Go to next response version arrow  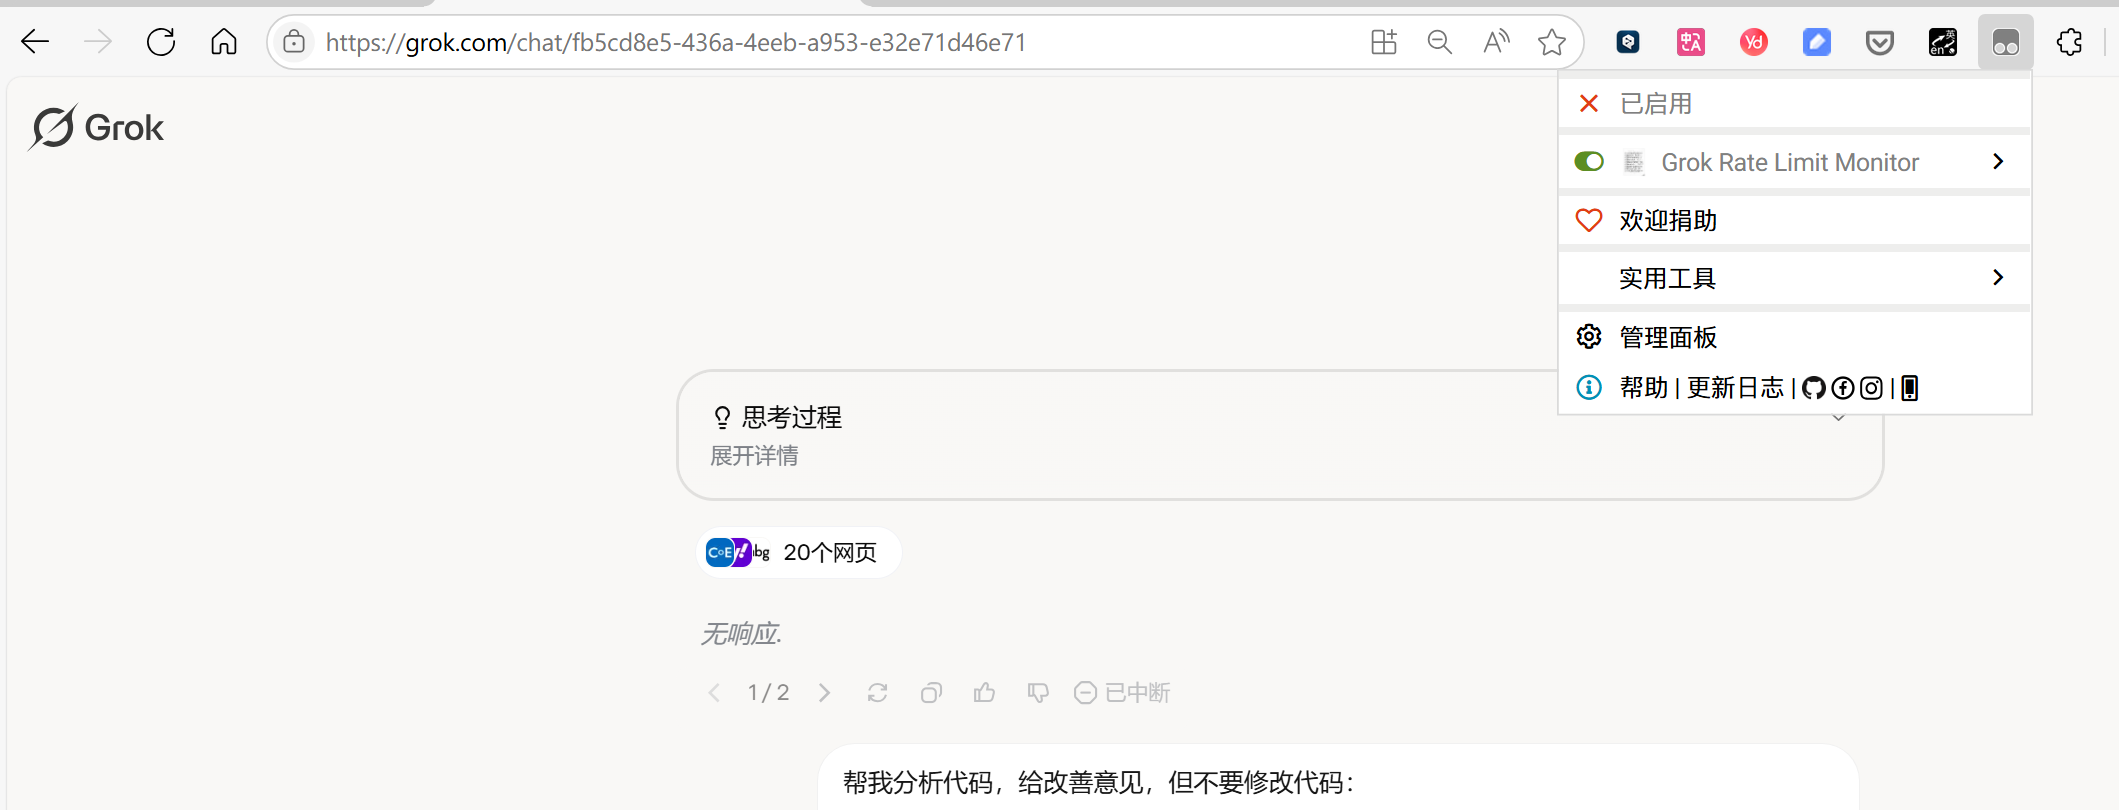[x=824, y=693]
